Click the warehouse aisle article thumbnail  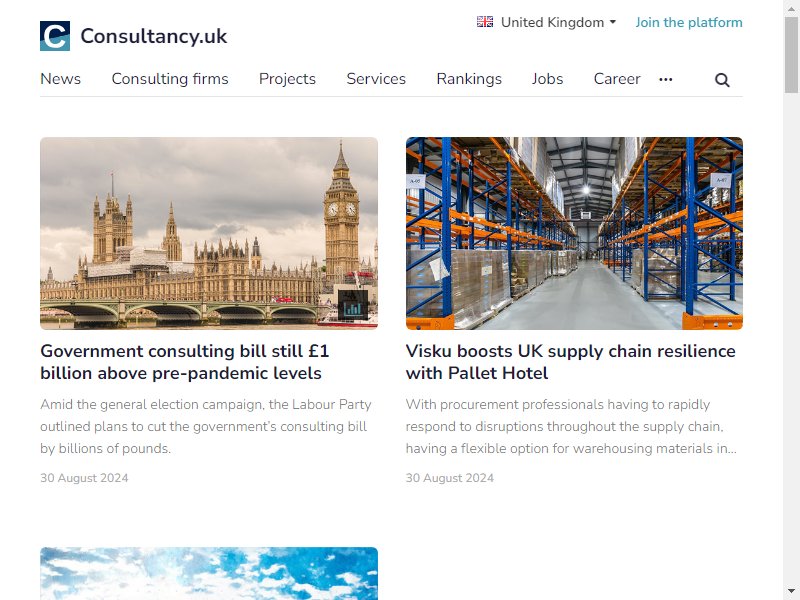[x=574, y=233]
